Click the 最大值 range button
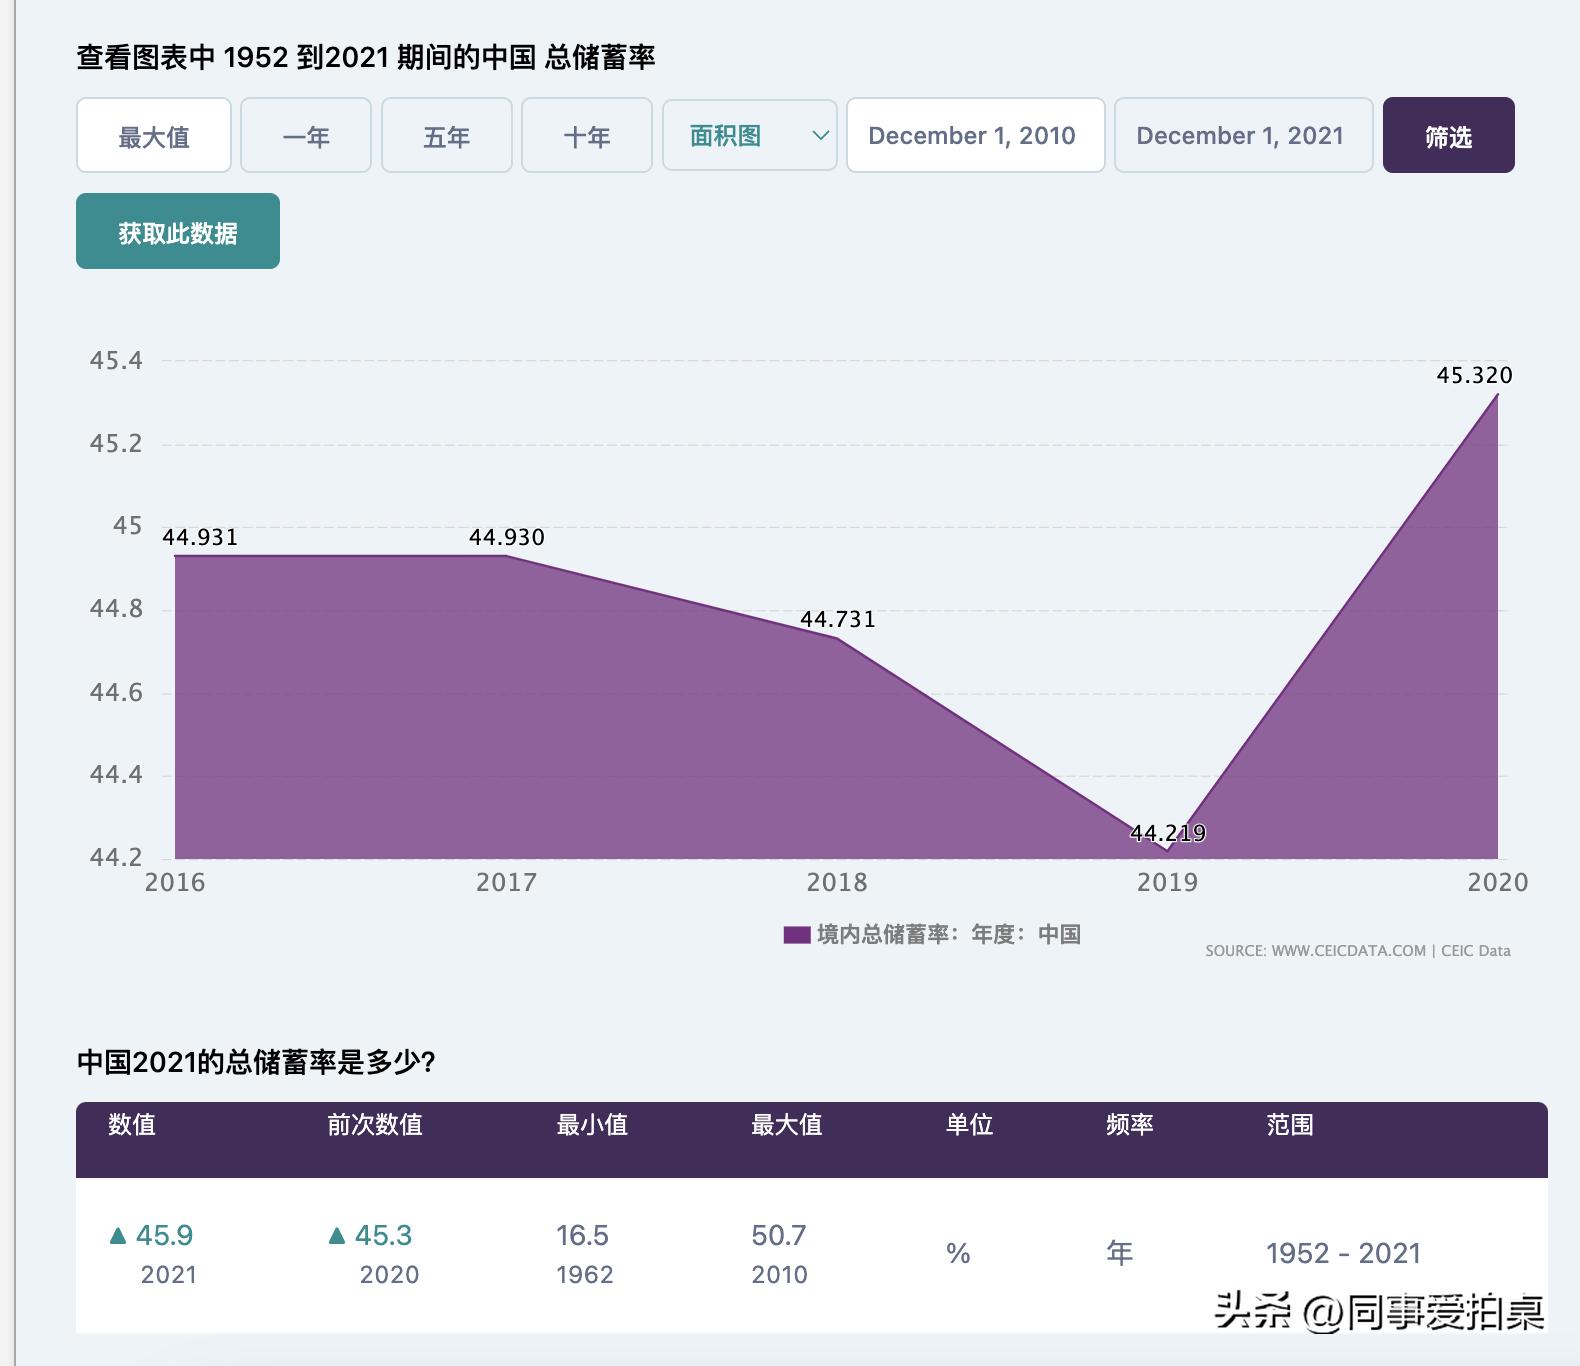1580x1366 pixels. click(154, 136)
